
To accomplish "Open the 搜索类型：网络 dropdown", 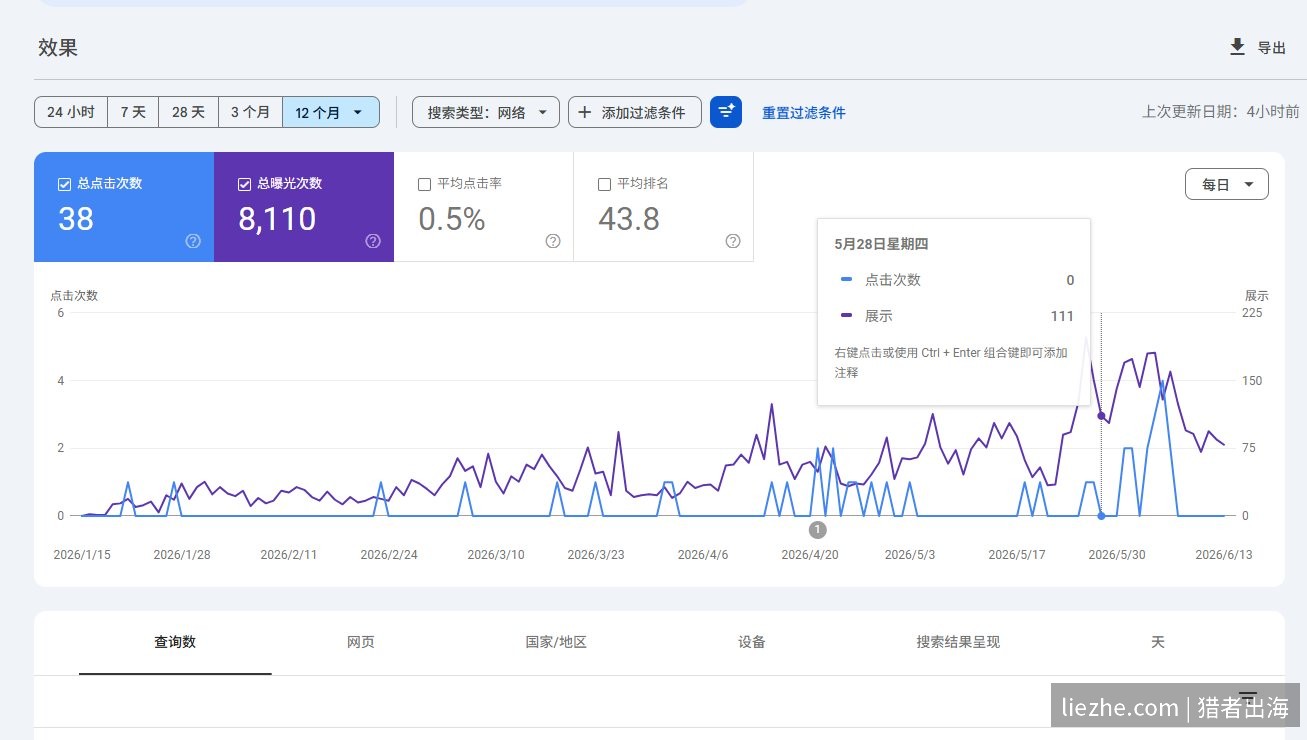I will pyautogui.click(x=486, y=112).
